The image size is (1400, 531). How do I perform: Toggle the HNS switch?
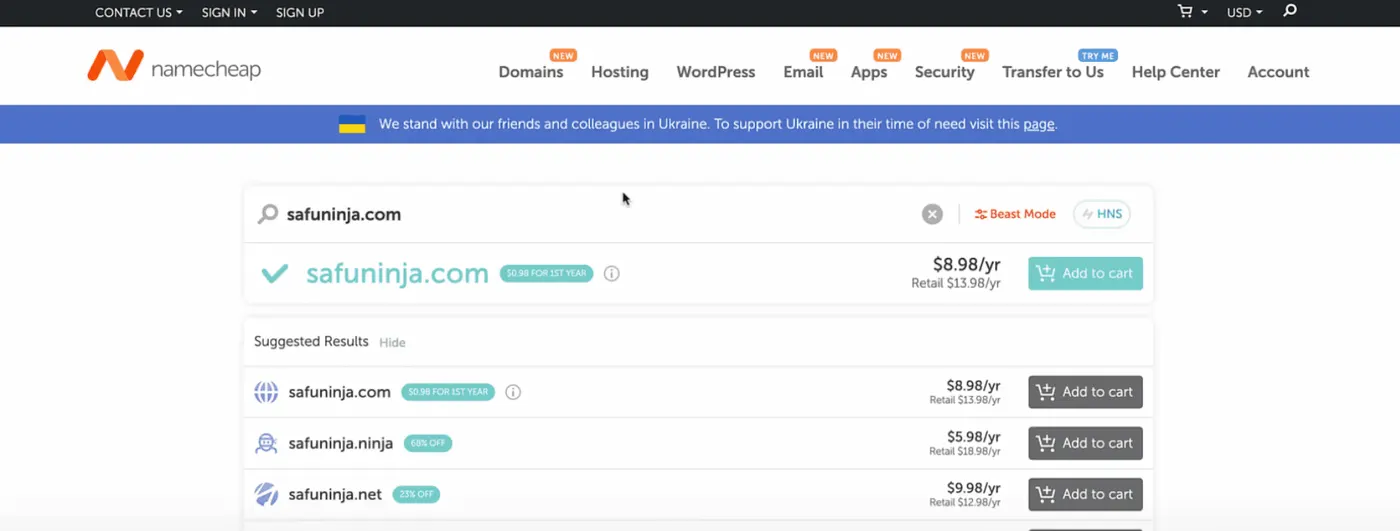(x=1102, y=214)
